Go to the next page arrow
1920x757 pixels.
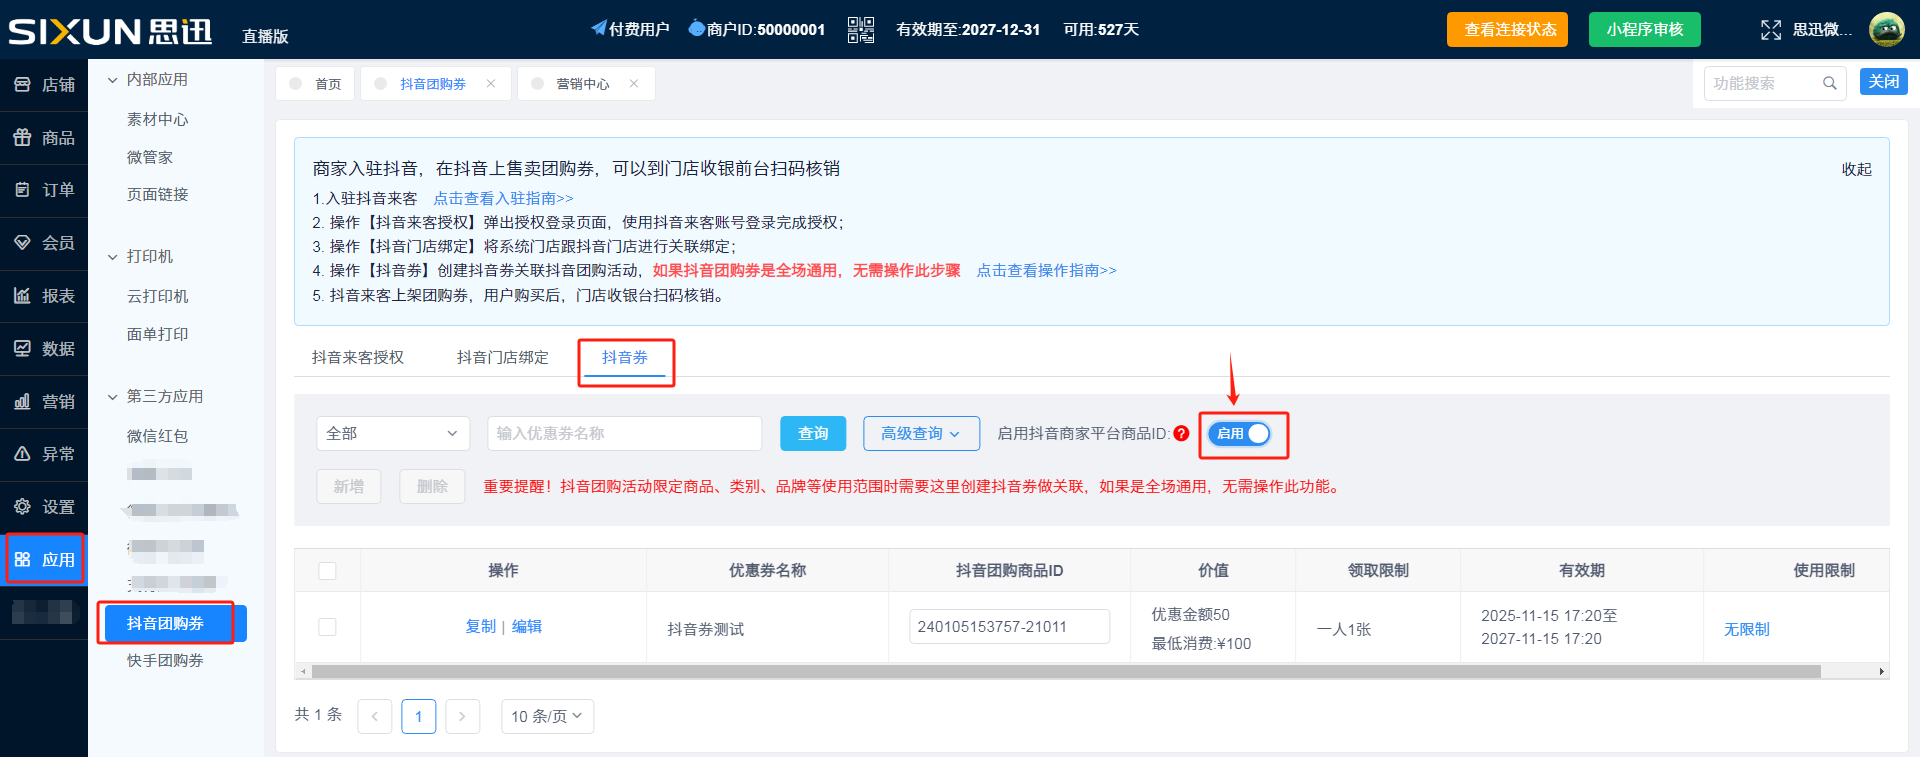tap(462, 716)
